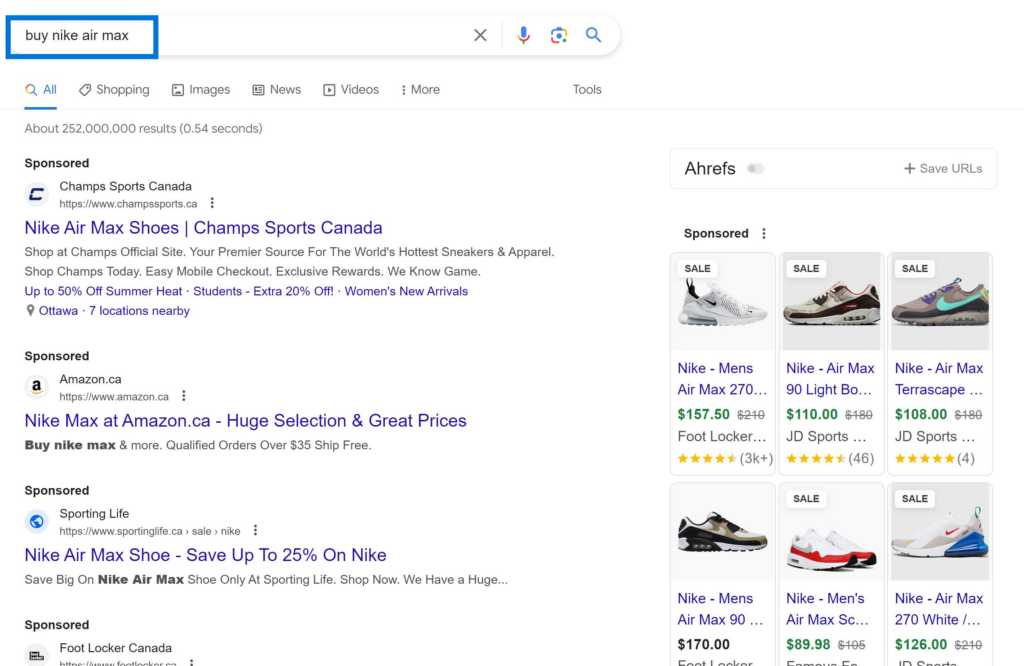Click the Sporting Life globe favicon

click(x=36, y=521)
